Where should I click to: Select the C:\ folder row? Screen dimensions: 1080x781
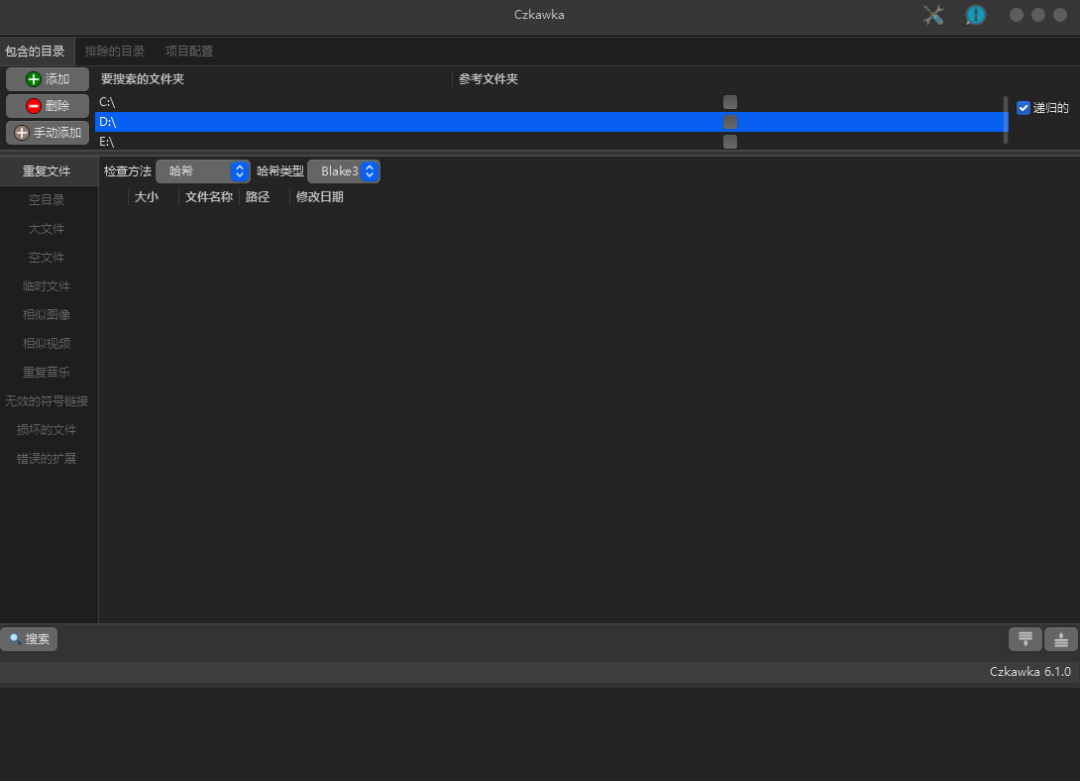550,102
